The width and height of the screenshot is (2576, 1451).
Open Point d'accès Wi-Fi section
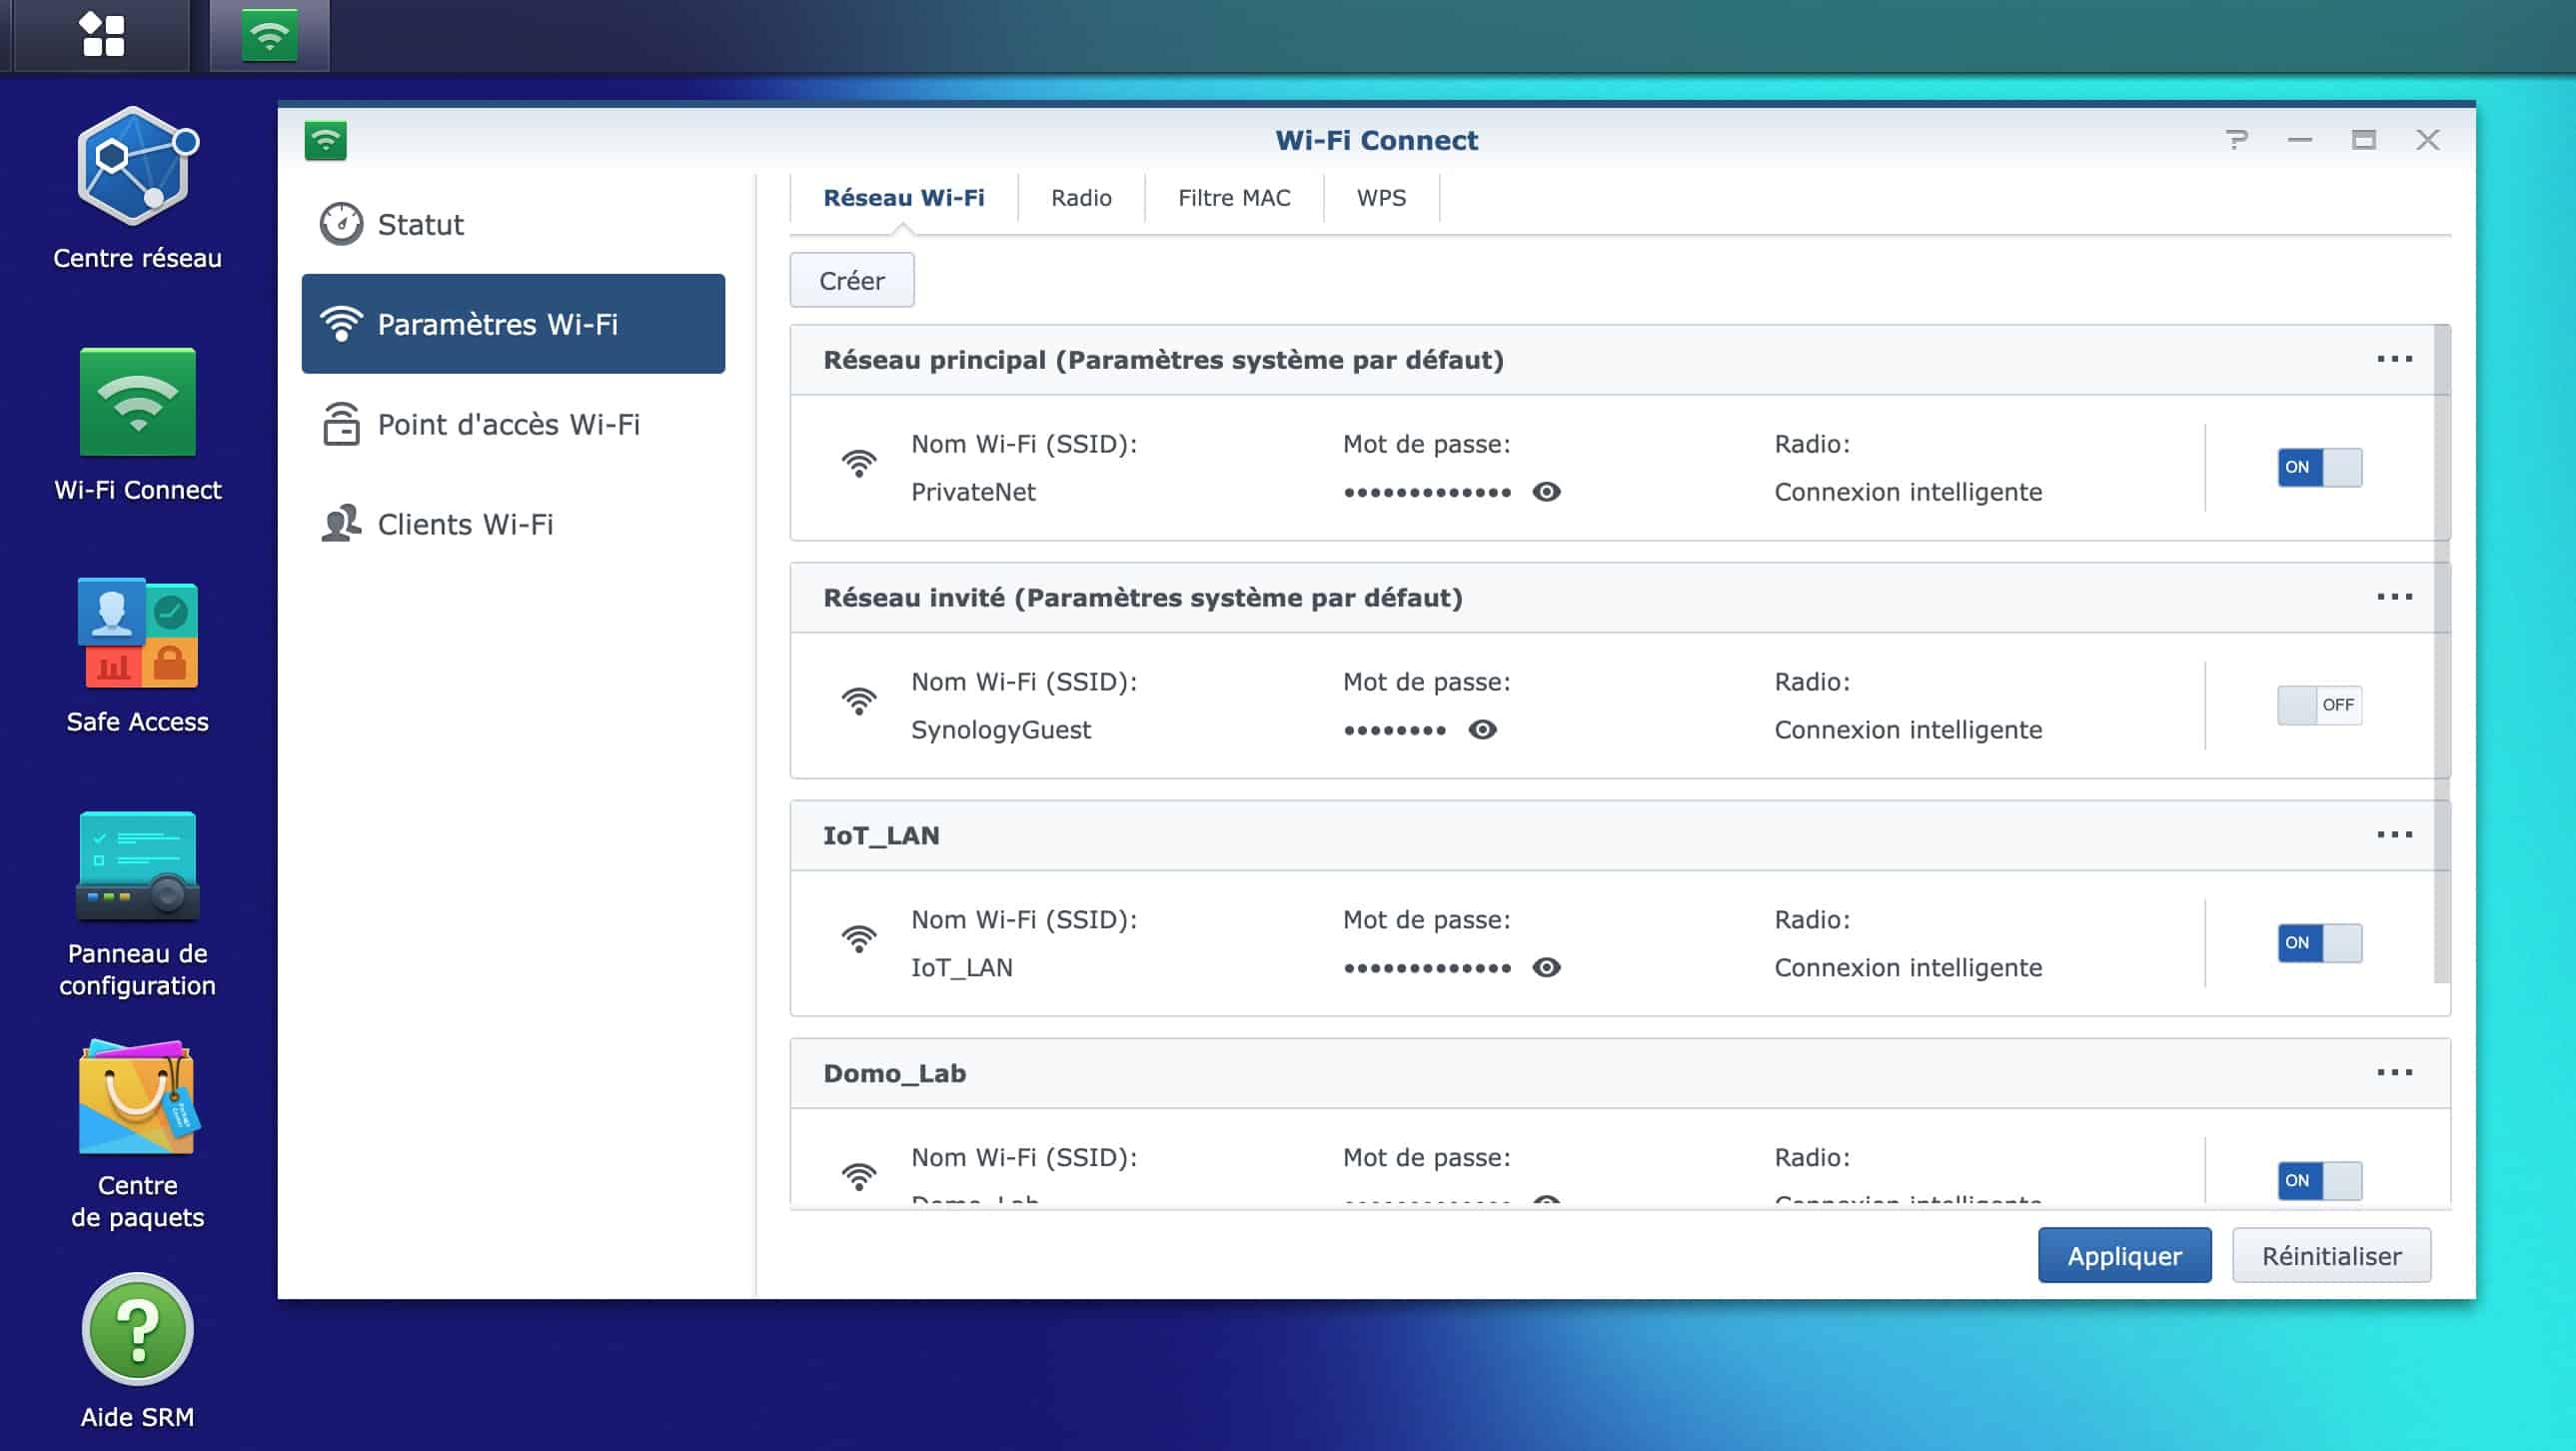coord(513,424)
